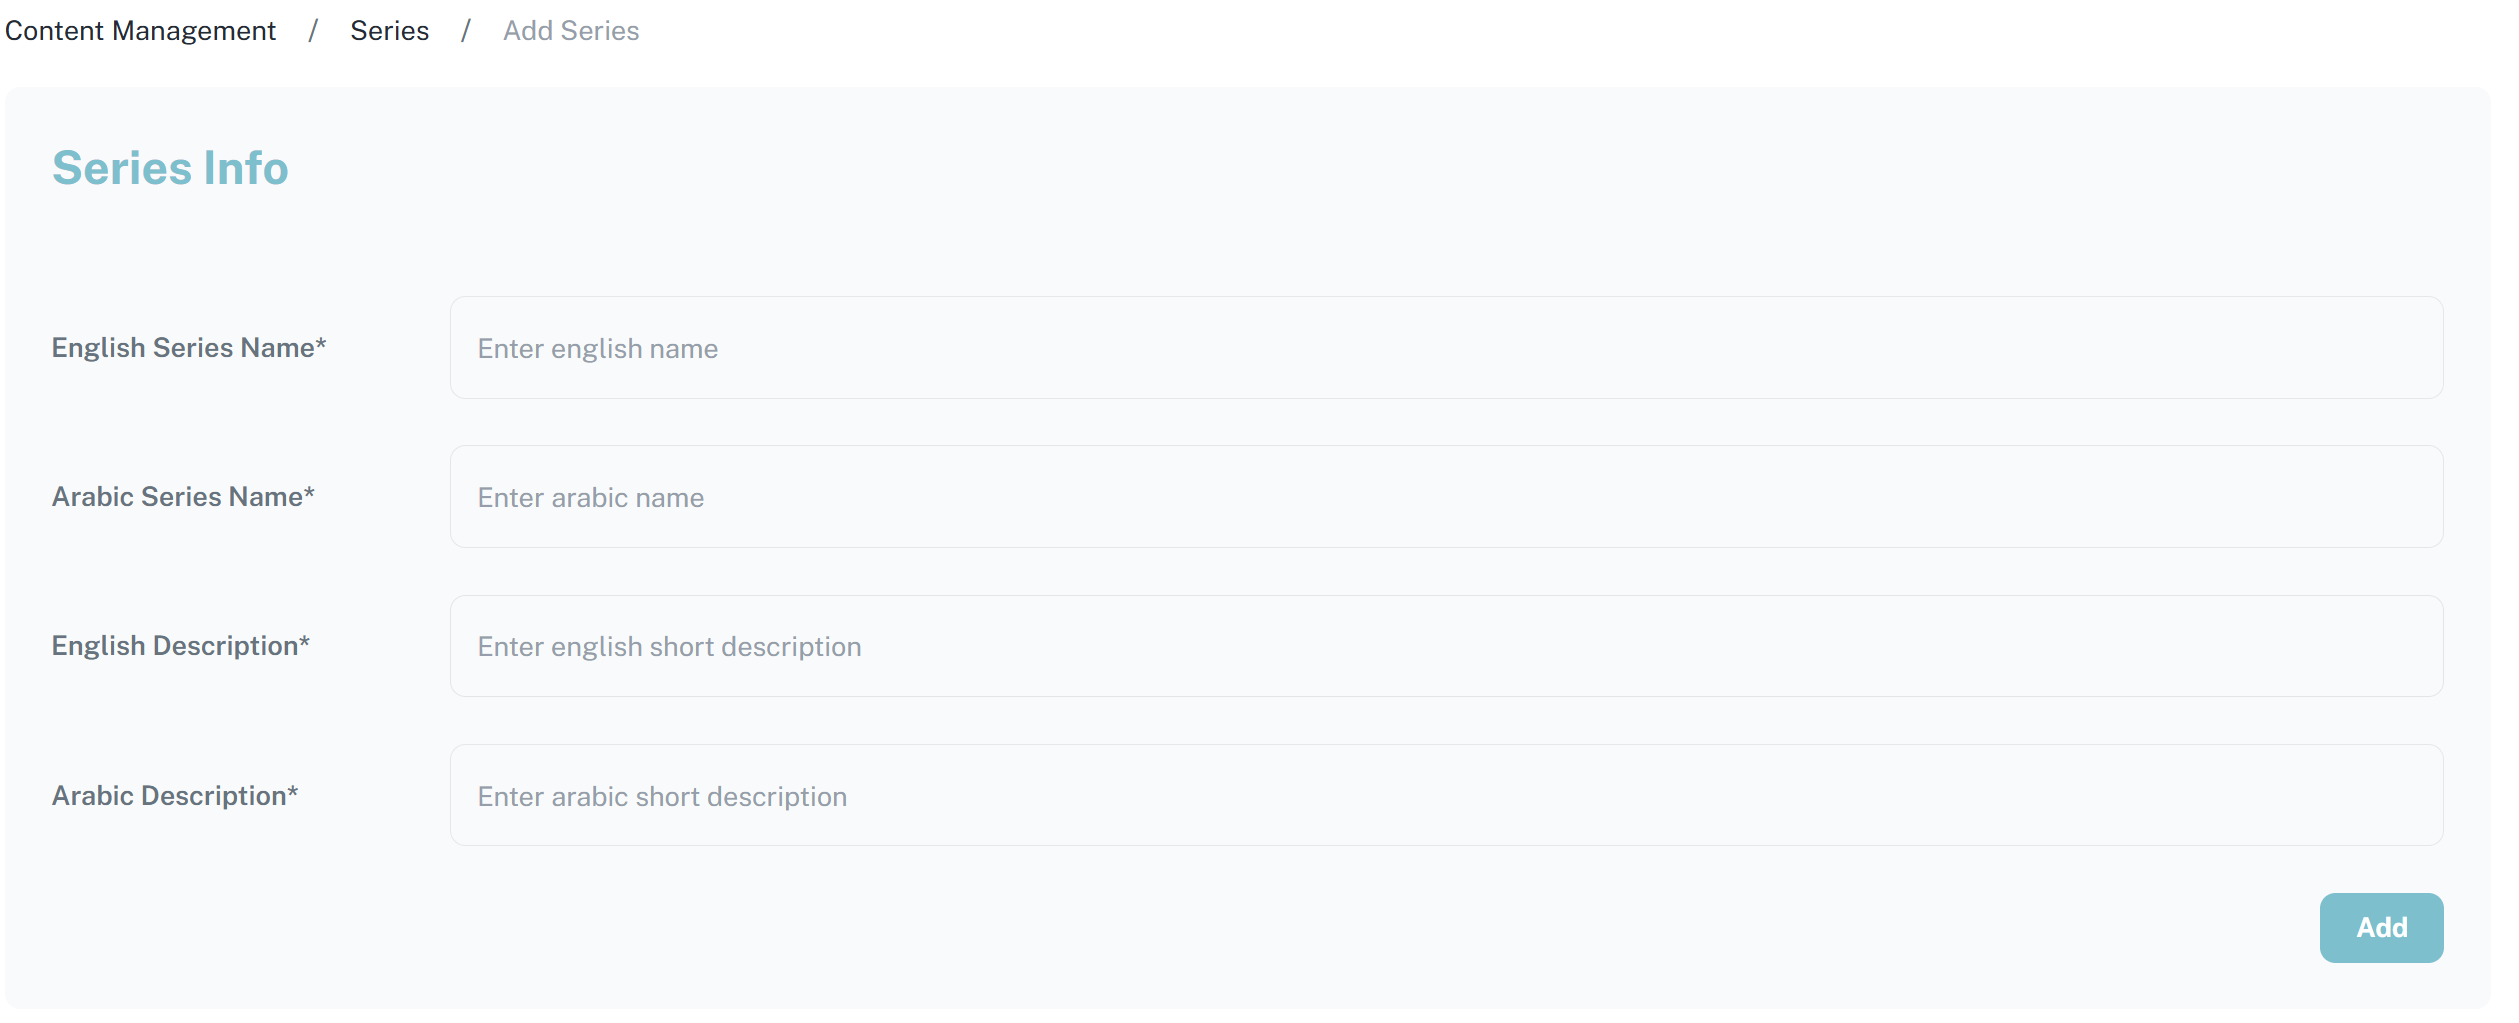
Task: Click the asterisk on Arabic Description
Action: coord(293,793)
